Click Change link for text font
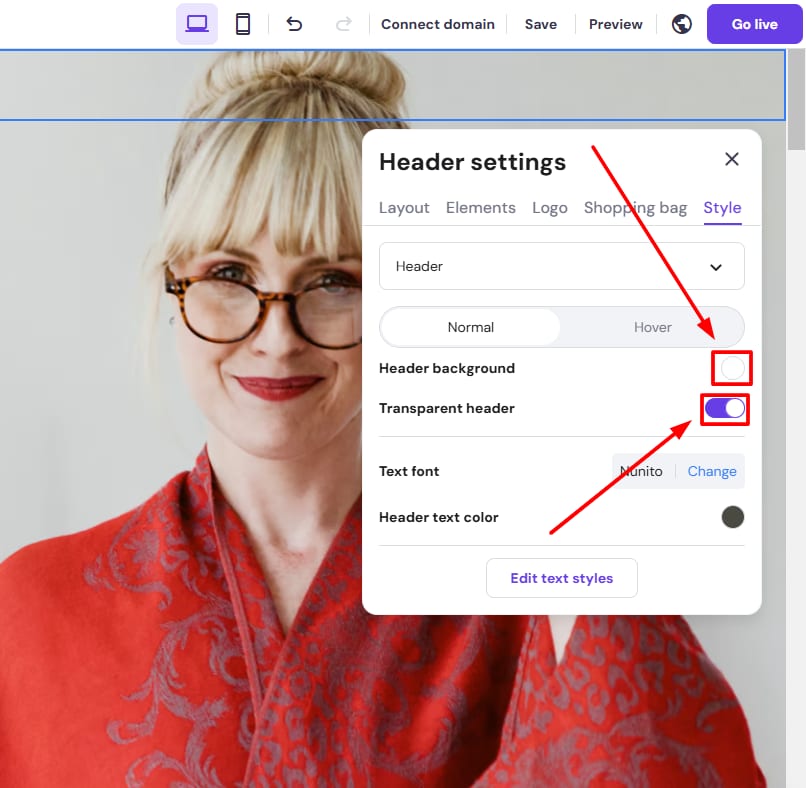Image resolution: width=806 pixels, height=788 pixels. 712,471
